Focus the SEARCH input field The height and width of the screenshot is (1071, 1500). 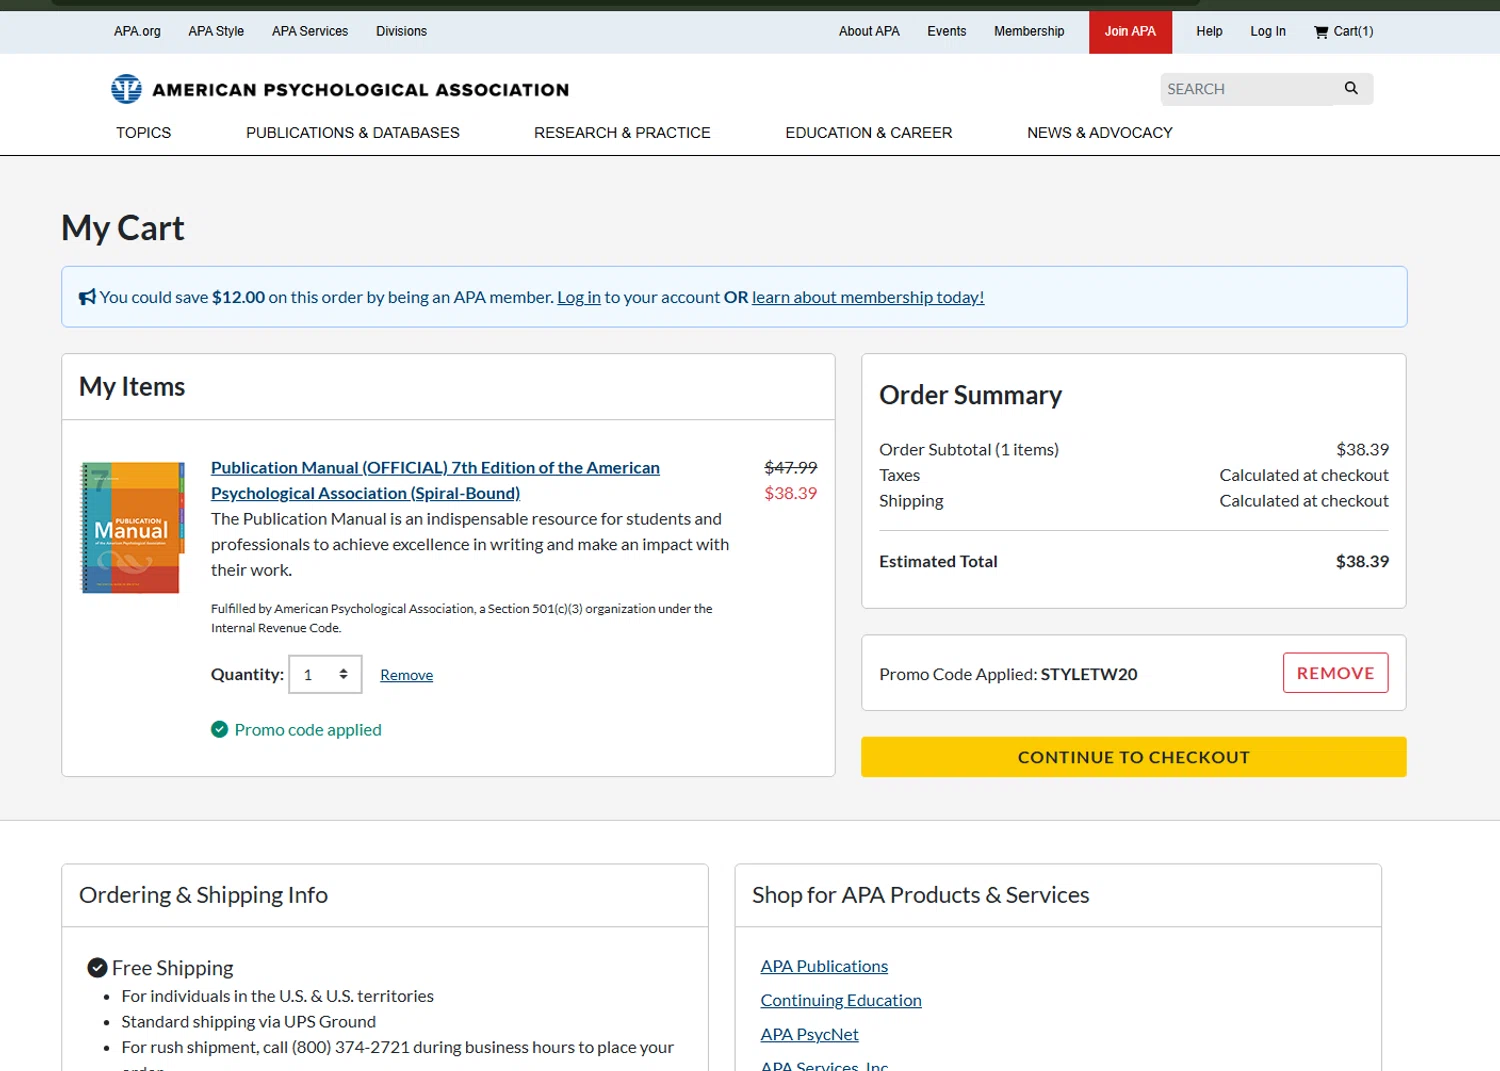[1247, 89]
